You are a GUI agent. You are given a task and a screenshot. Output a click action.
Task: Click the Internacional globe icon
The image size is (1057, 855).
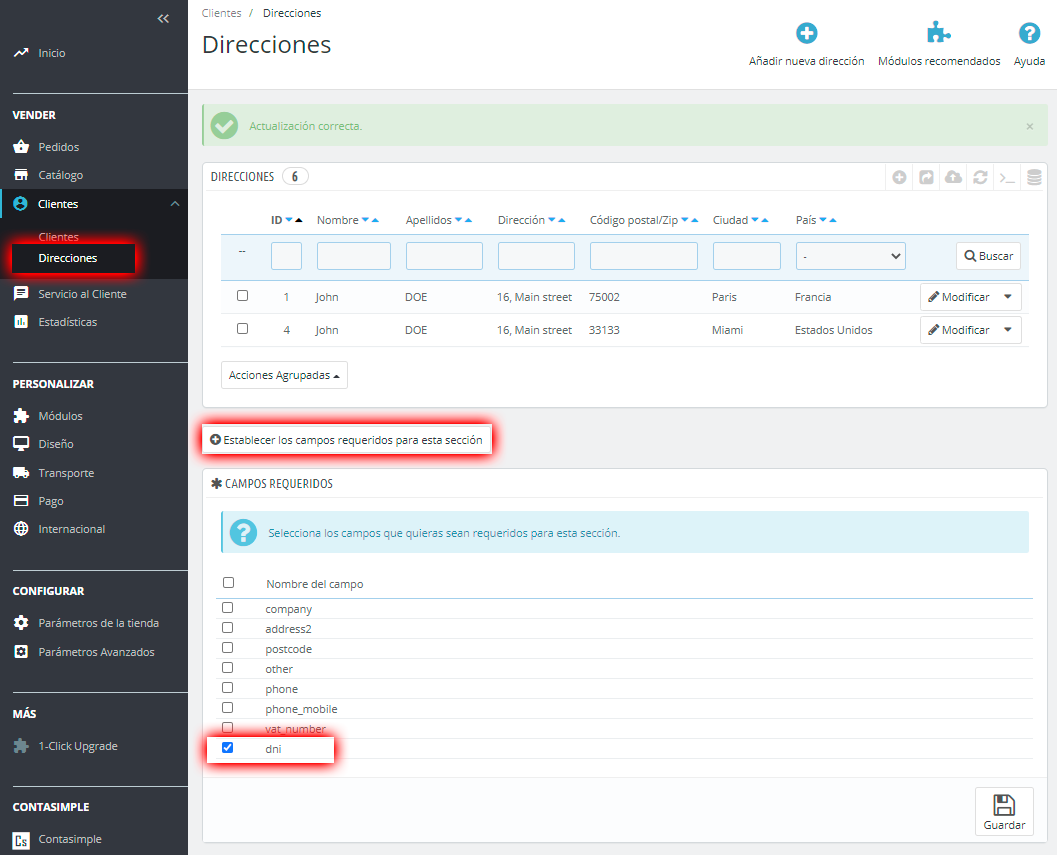21,529
